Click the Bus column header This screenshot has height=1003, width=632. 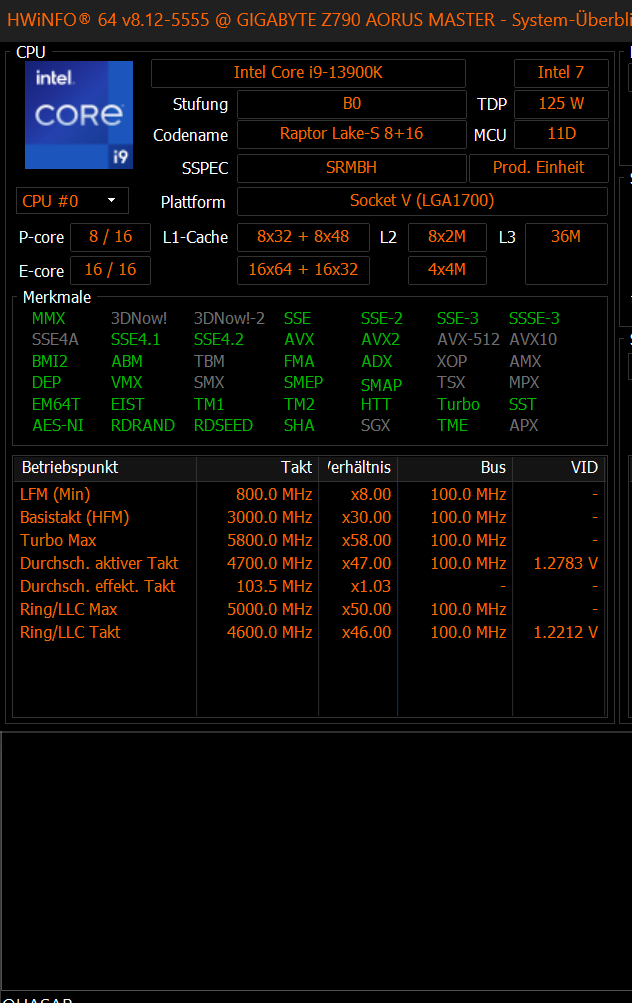pos(455,468)
